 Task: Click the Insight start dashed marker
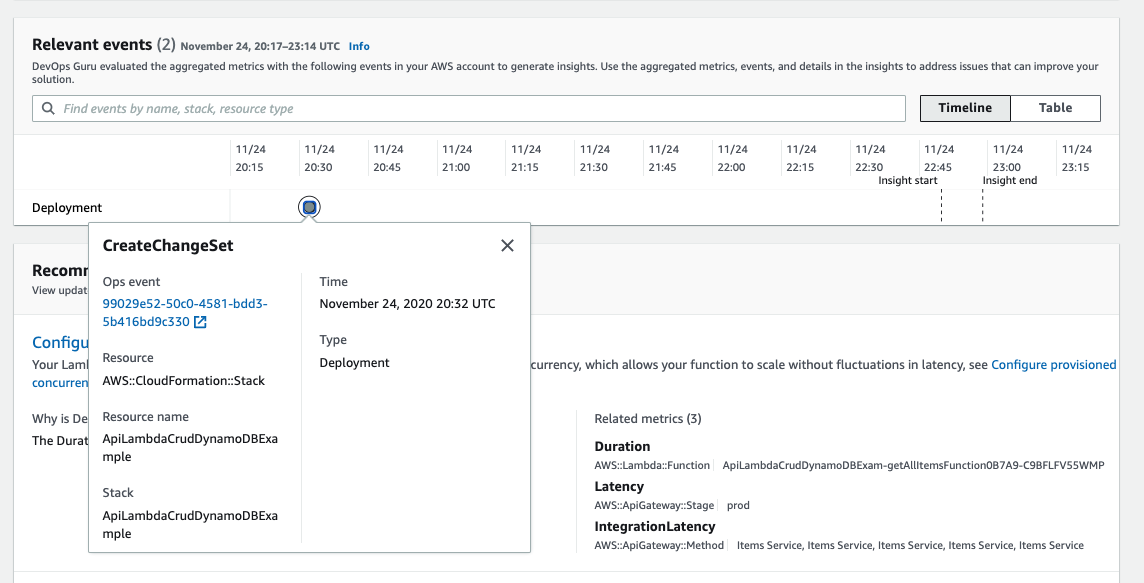[941, 207]
